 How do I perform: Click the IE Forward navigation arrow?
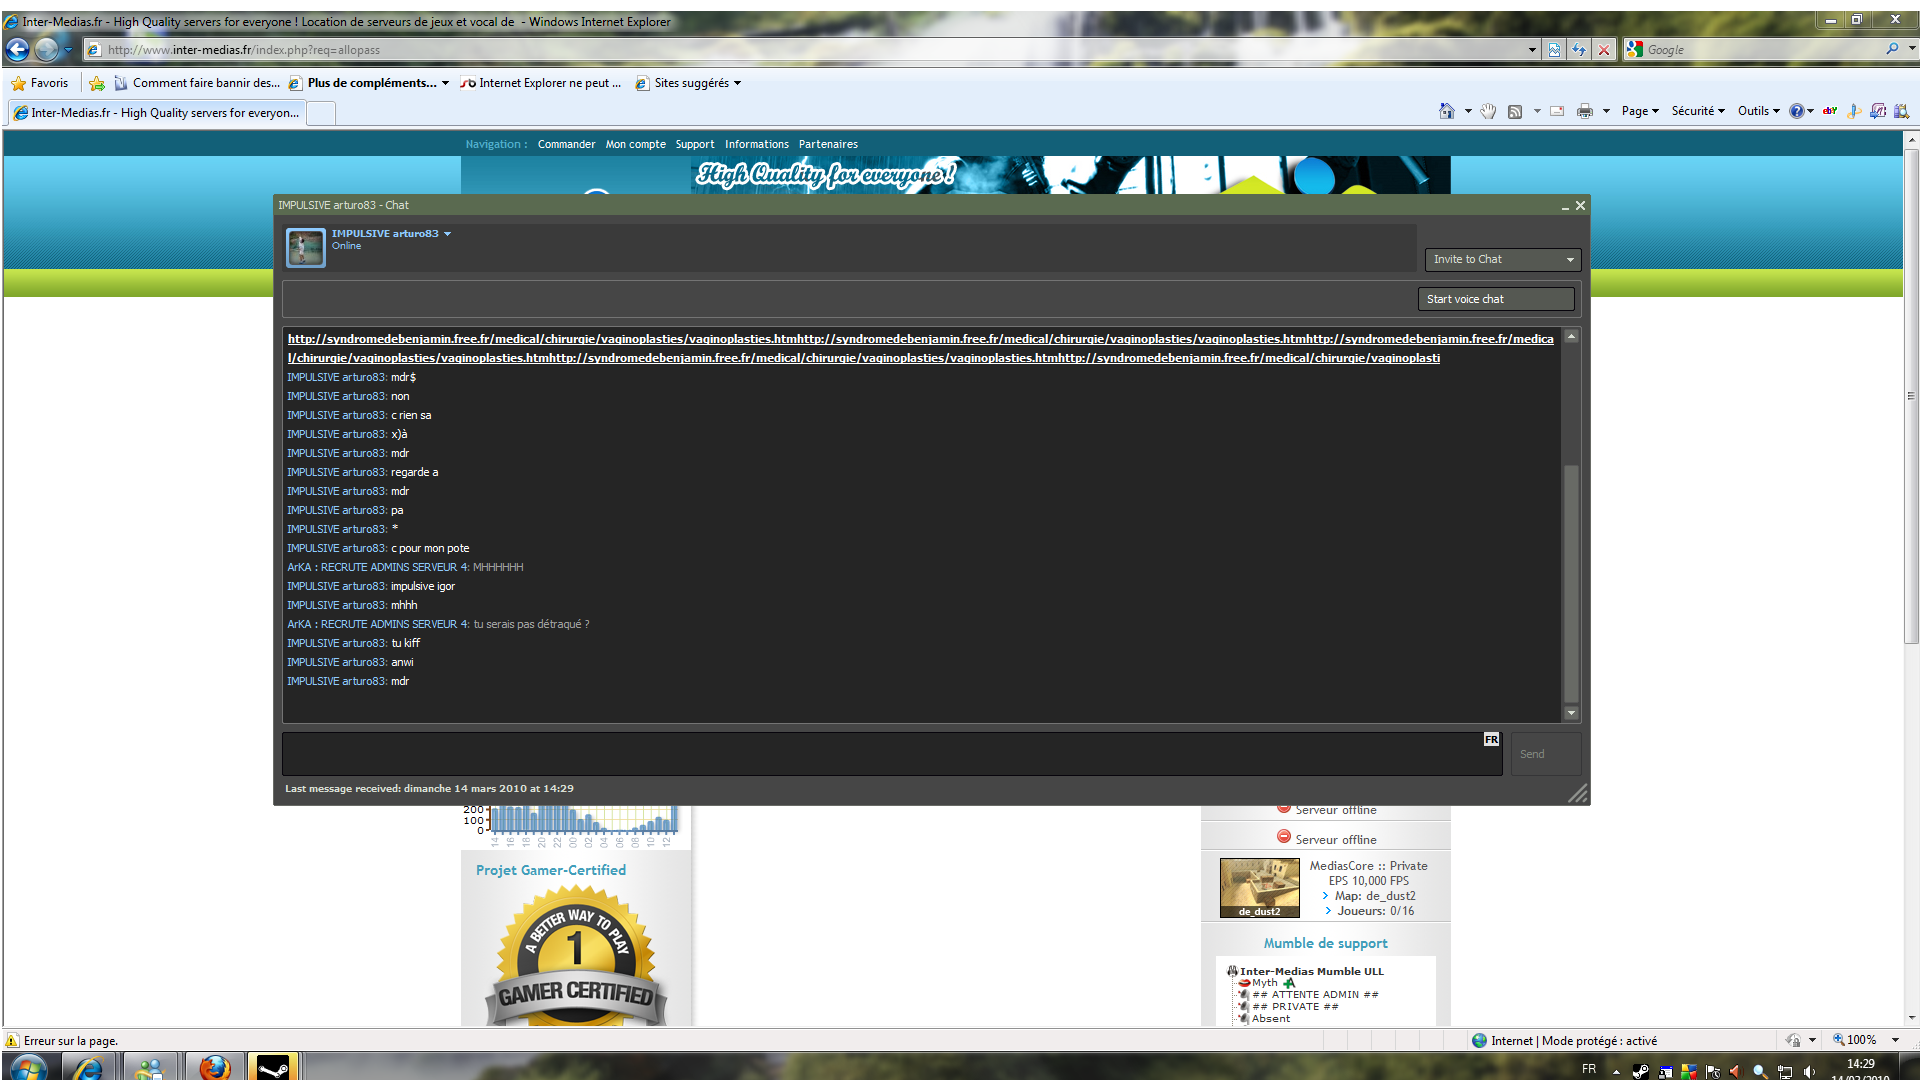pos(46,49)
